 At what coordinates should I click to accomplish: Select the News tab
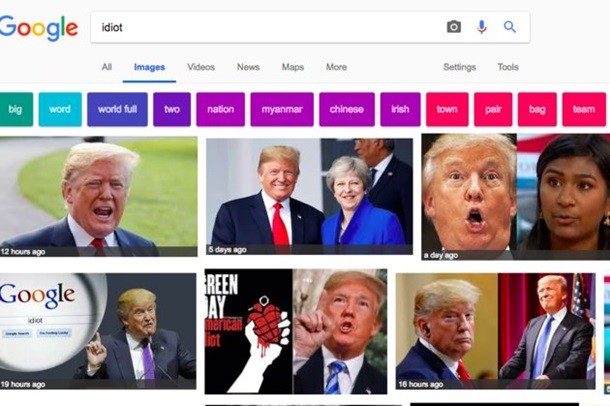pyautogui.click(x=248, y=67)
